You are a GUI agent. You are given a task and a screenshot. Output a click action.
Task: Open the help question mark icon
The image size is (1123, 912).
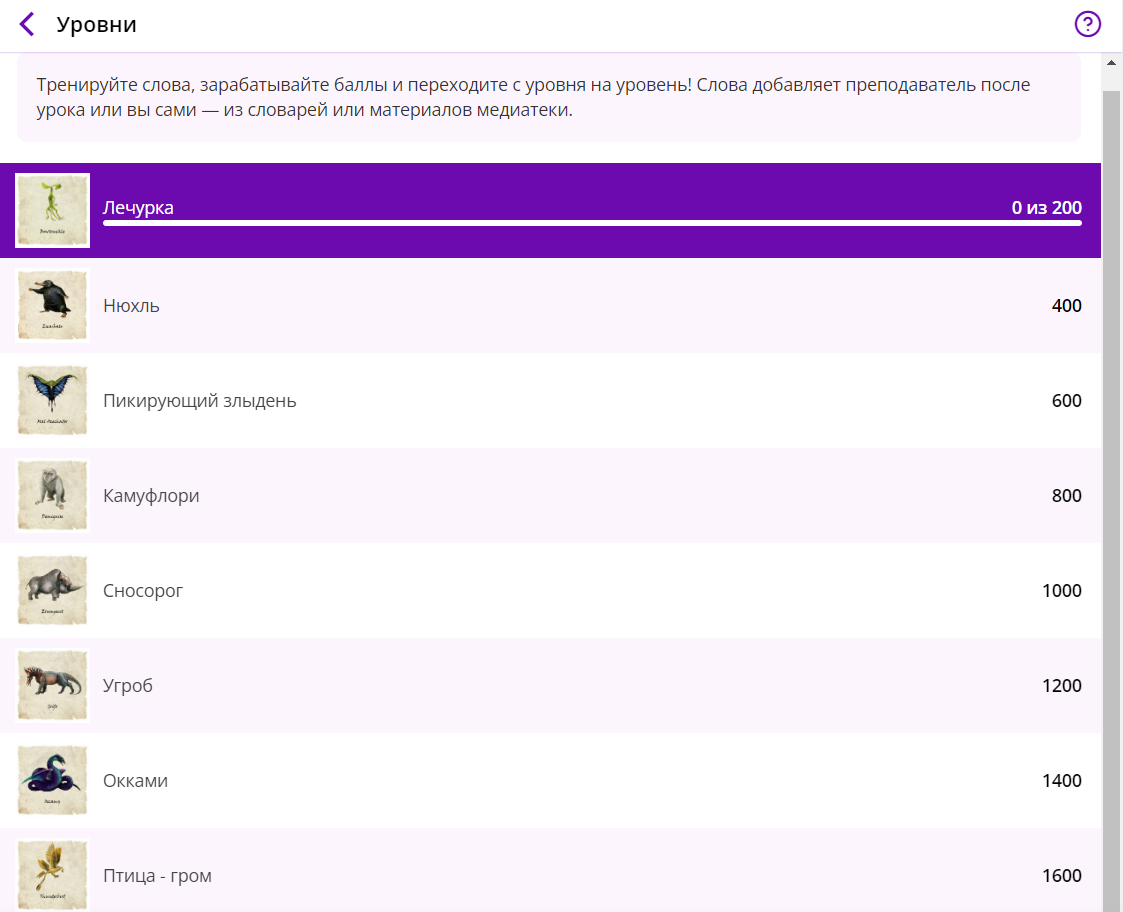(x=1087, y=24)
